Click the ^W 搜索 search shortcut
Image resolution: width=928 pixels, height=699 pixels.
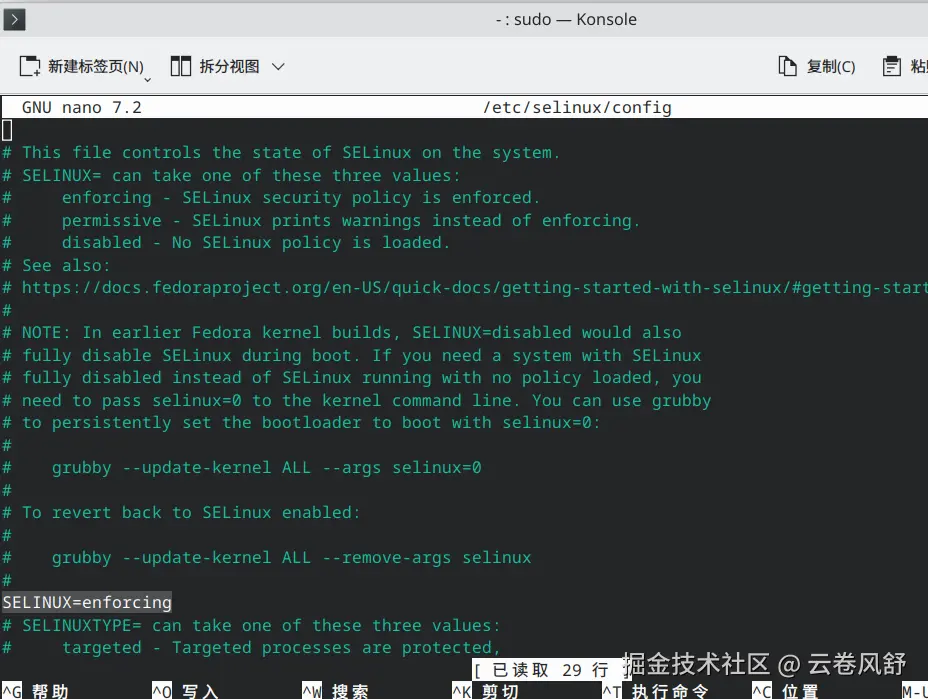[336, 691]
